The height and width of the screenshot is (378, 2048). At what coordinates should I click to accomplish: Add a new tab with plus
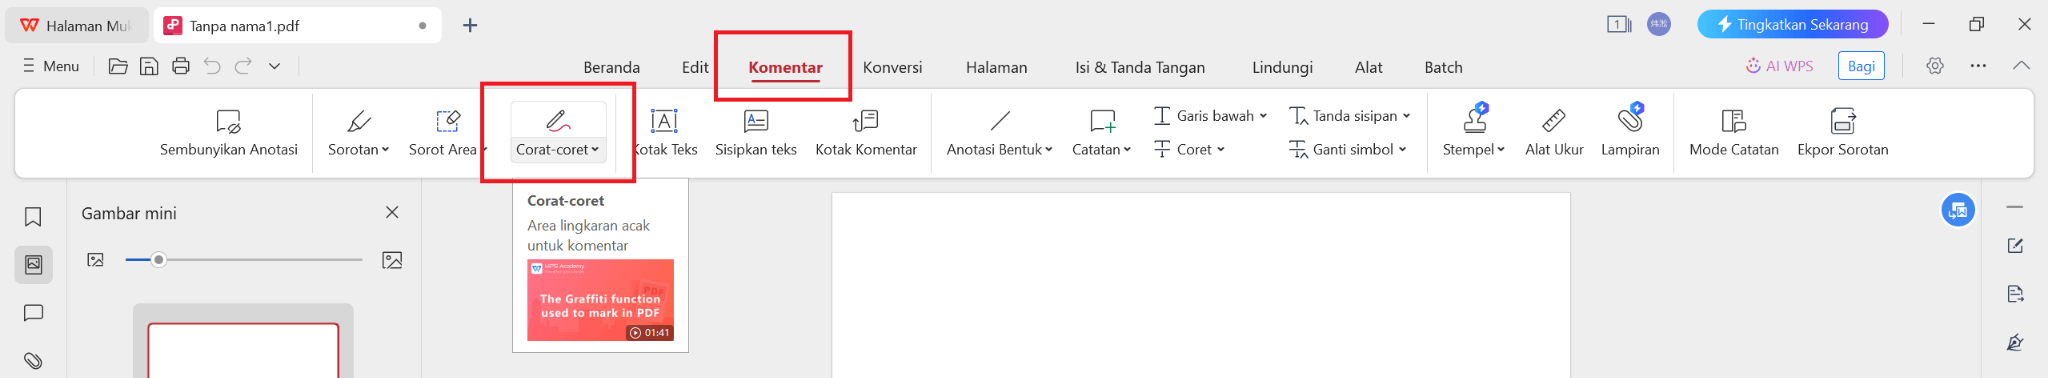[470, 25]
